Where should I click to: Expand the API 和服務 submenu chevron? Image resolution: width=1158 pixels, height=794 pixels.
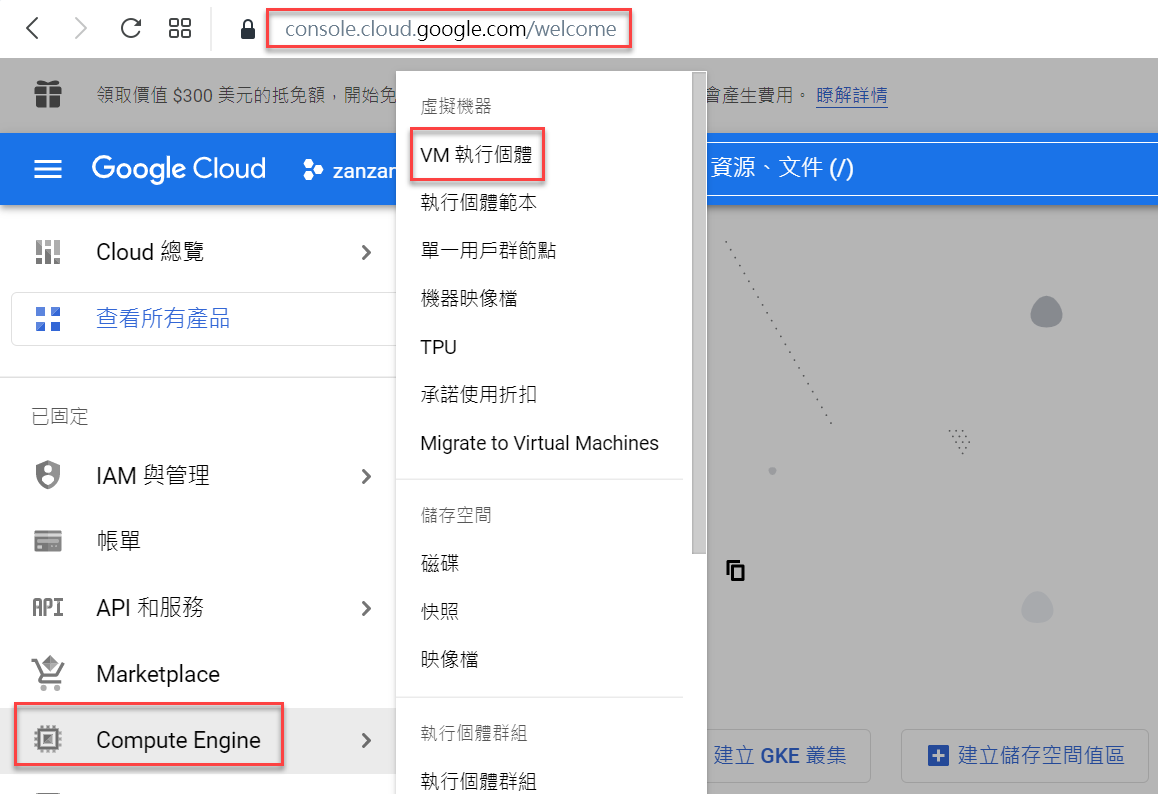pyautogui.click(x=366, y=609)
